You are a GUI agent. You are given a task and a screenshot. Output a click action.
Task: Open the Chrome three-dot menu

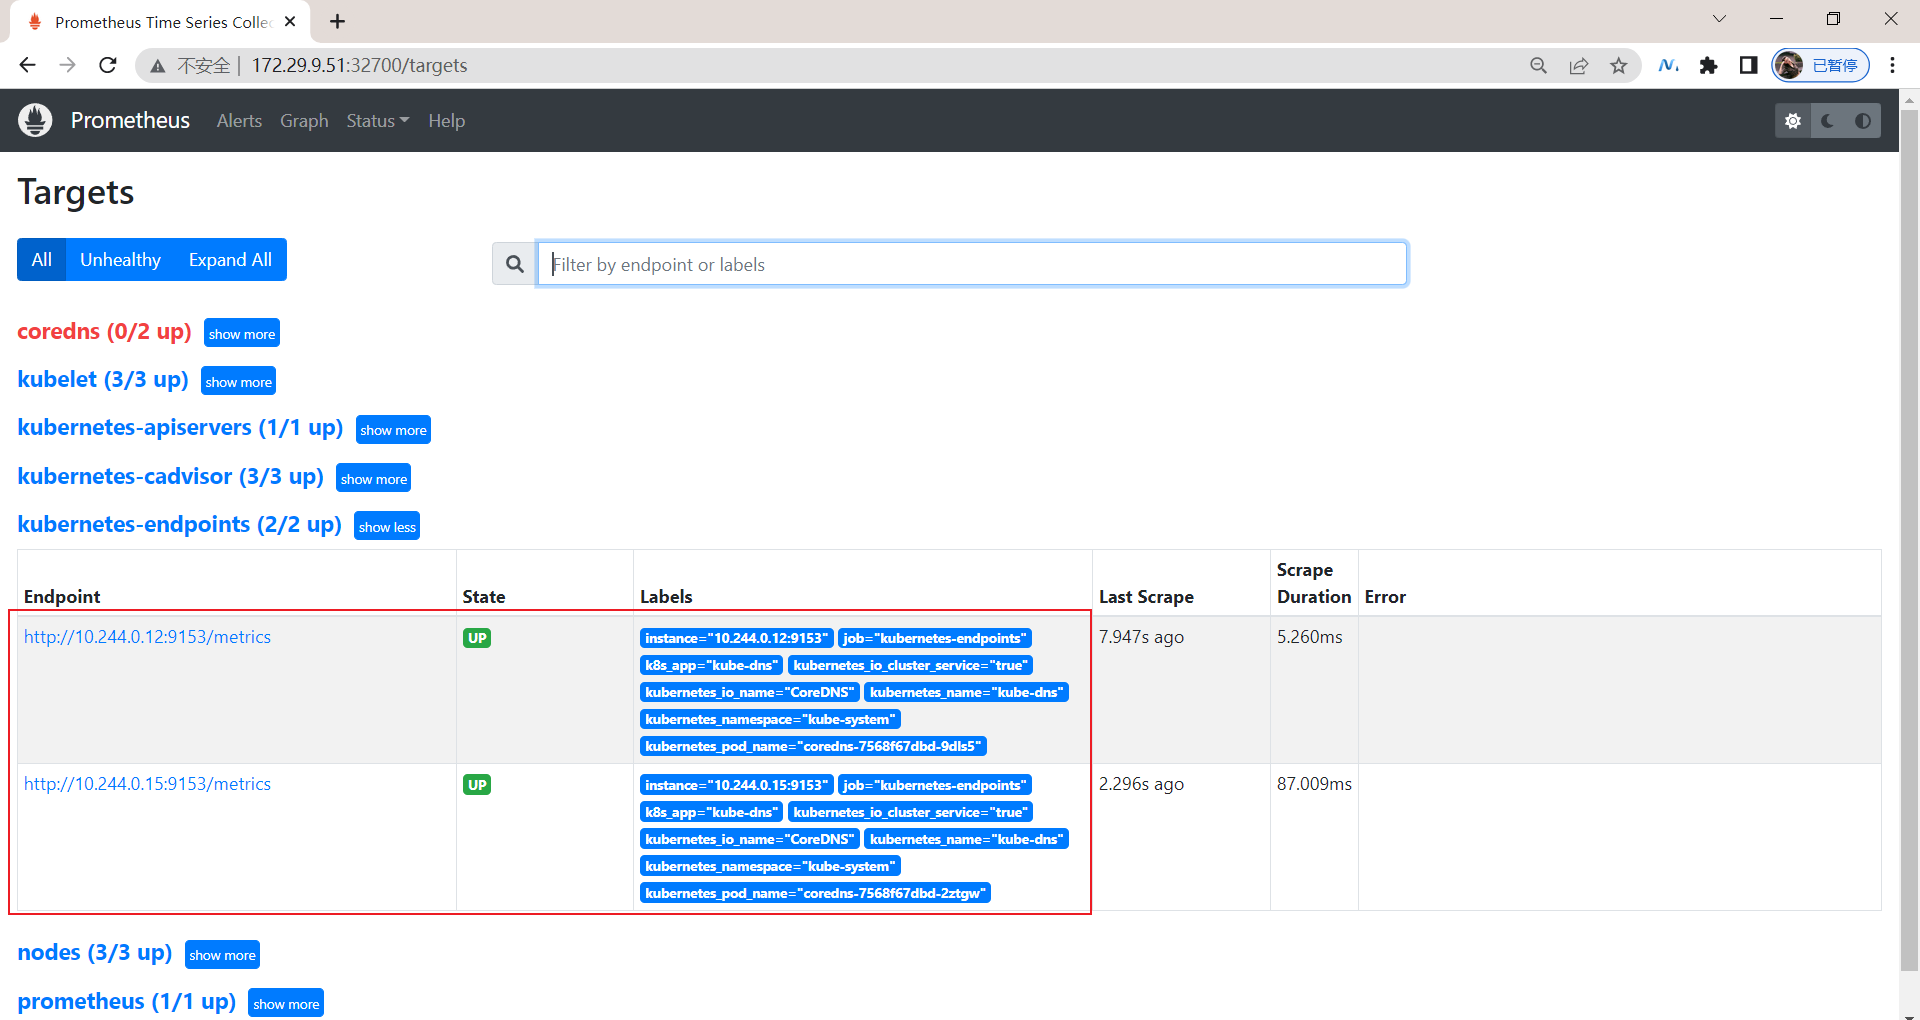pos(1892,65)
